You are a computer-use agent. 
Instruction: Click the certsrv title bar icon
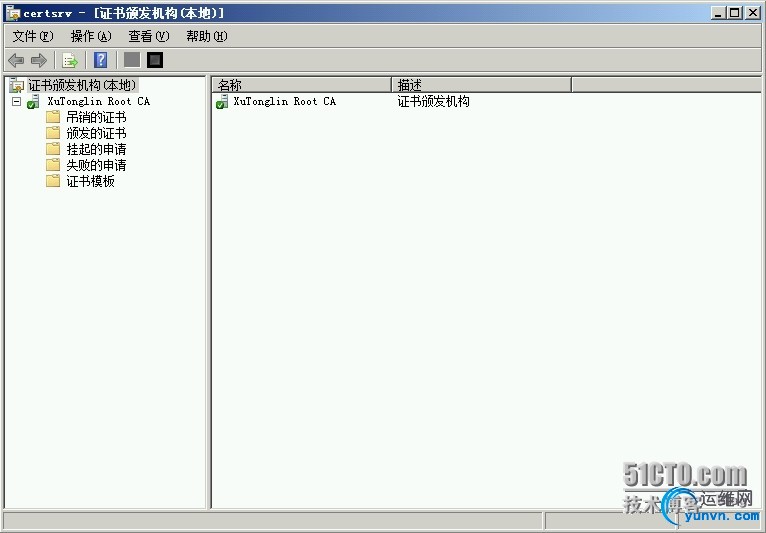point(13,13)
